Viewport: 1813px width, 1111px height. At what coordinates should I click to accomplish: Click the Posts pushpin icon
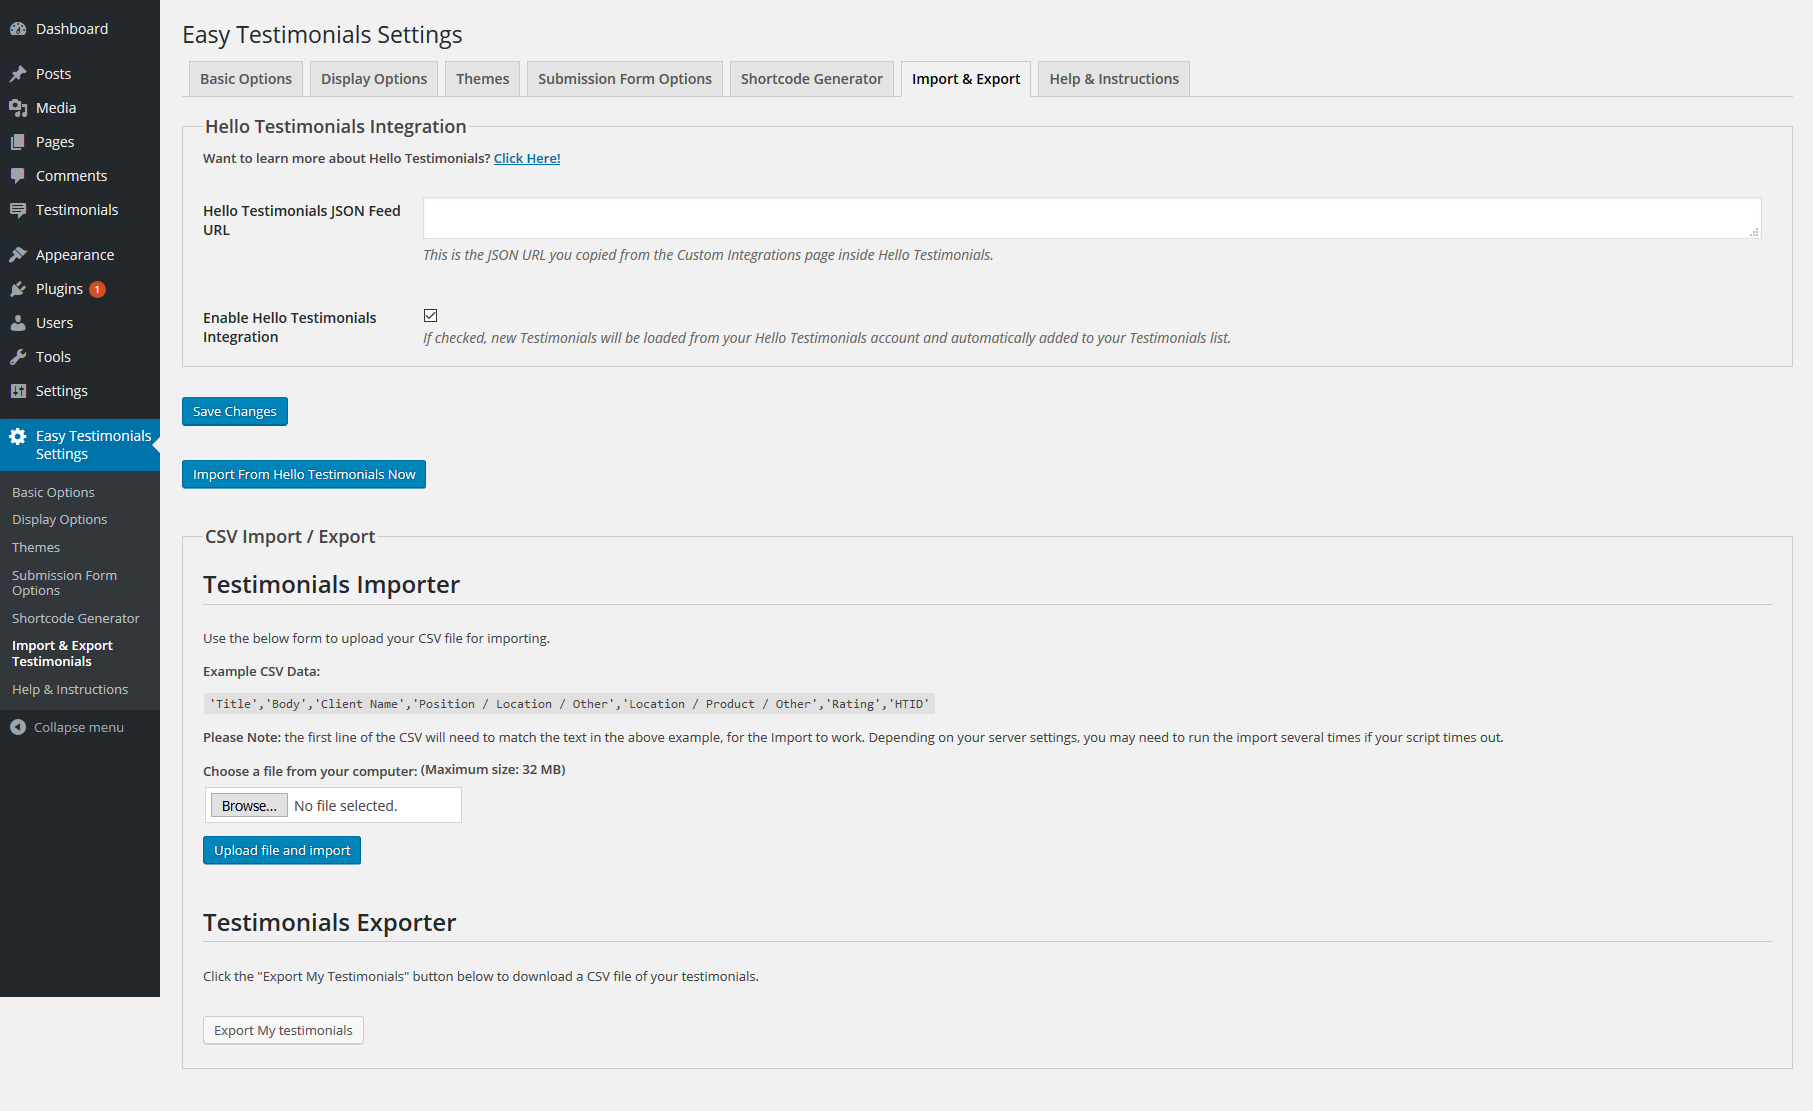tap(18, 74)
